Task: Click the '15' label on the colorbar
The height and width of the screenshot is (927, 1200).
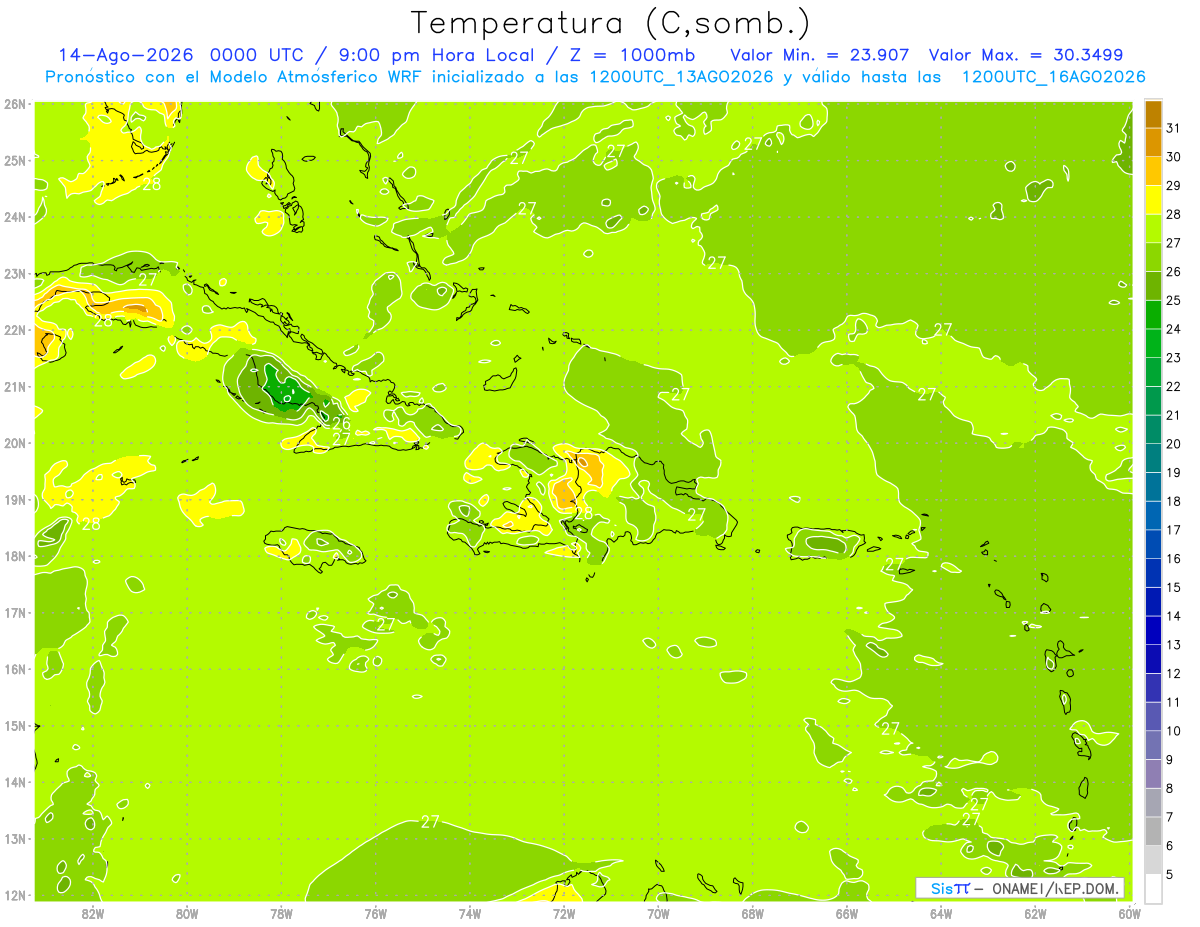Action: click(1174, 587)
